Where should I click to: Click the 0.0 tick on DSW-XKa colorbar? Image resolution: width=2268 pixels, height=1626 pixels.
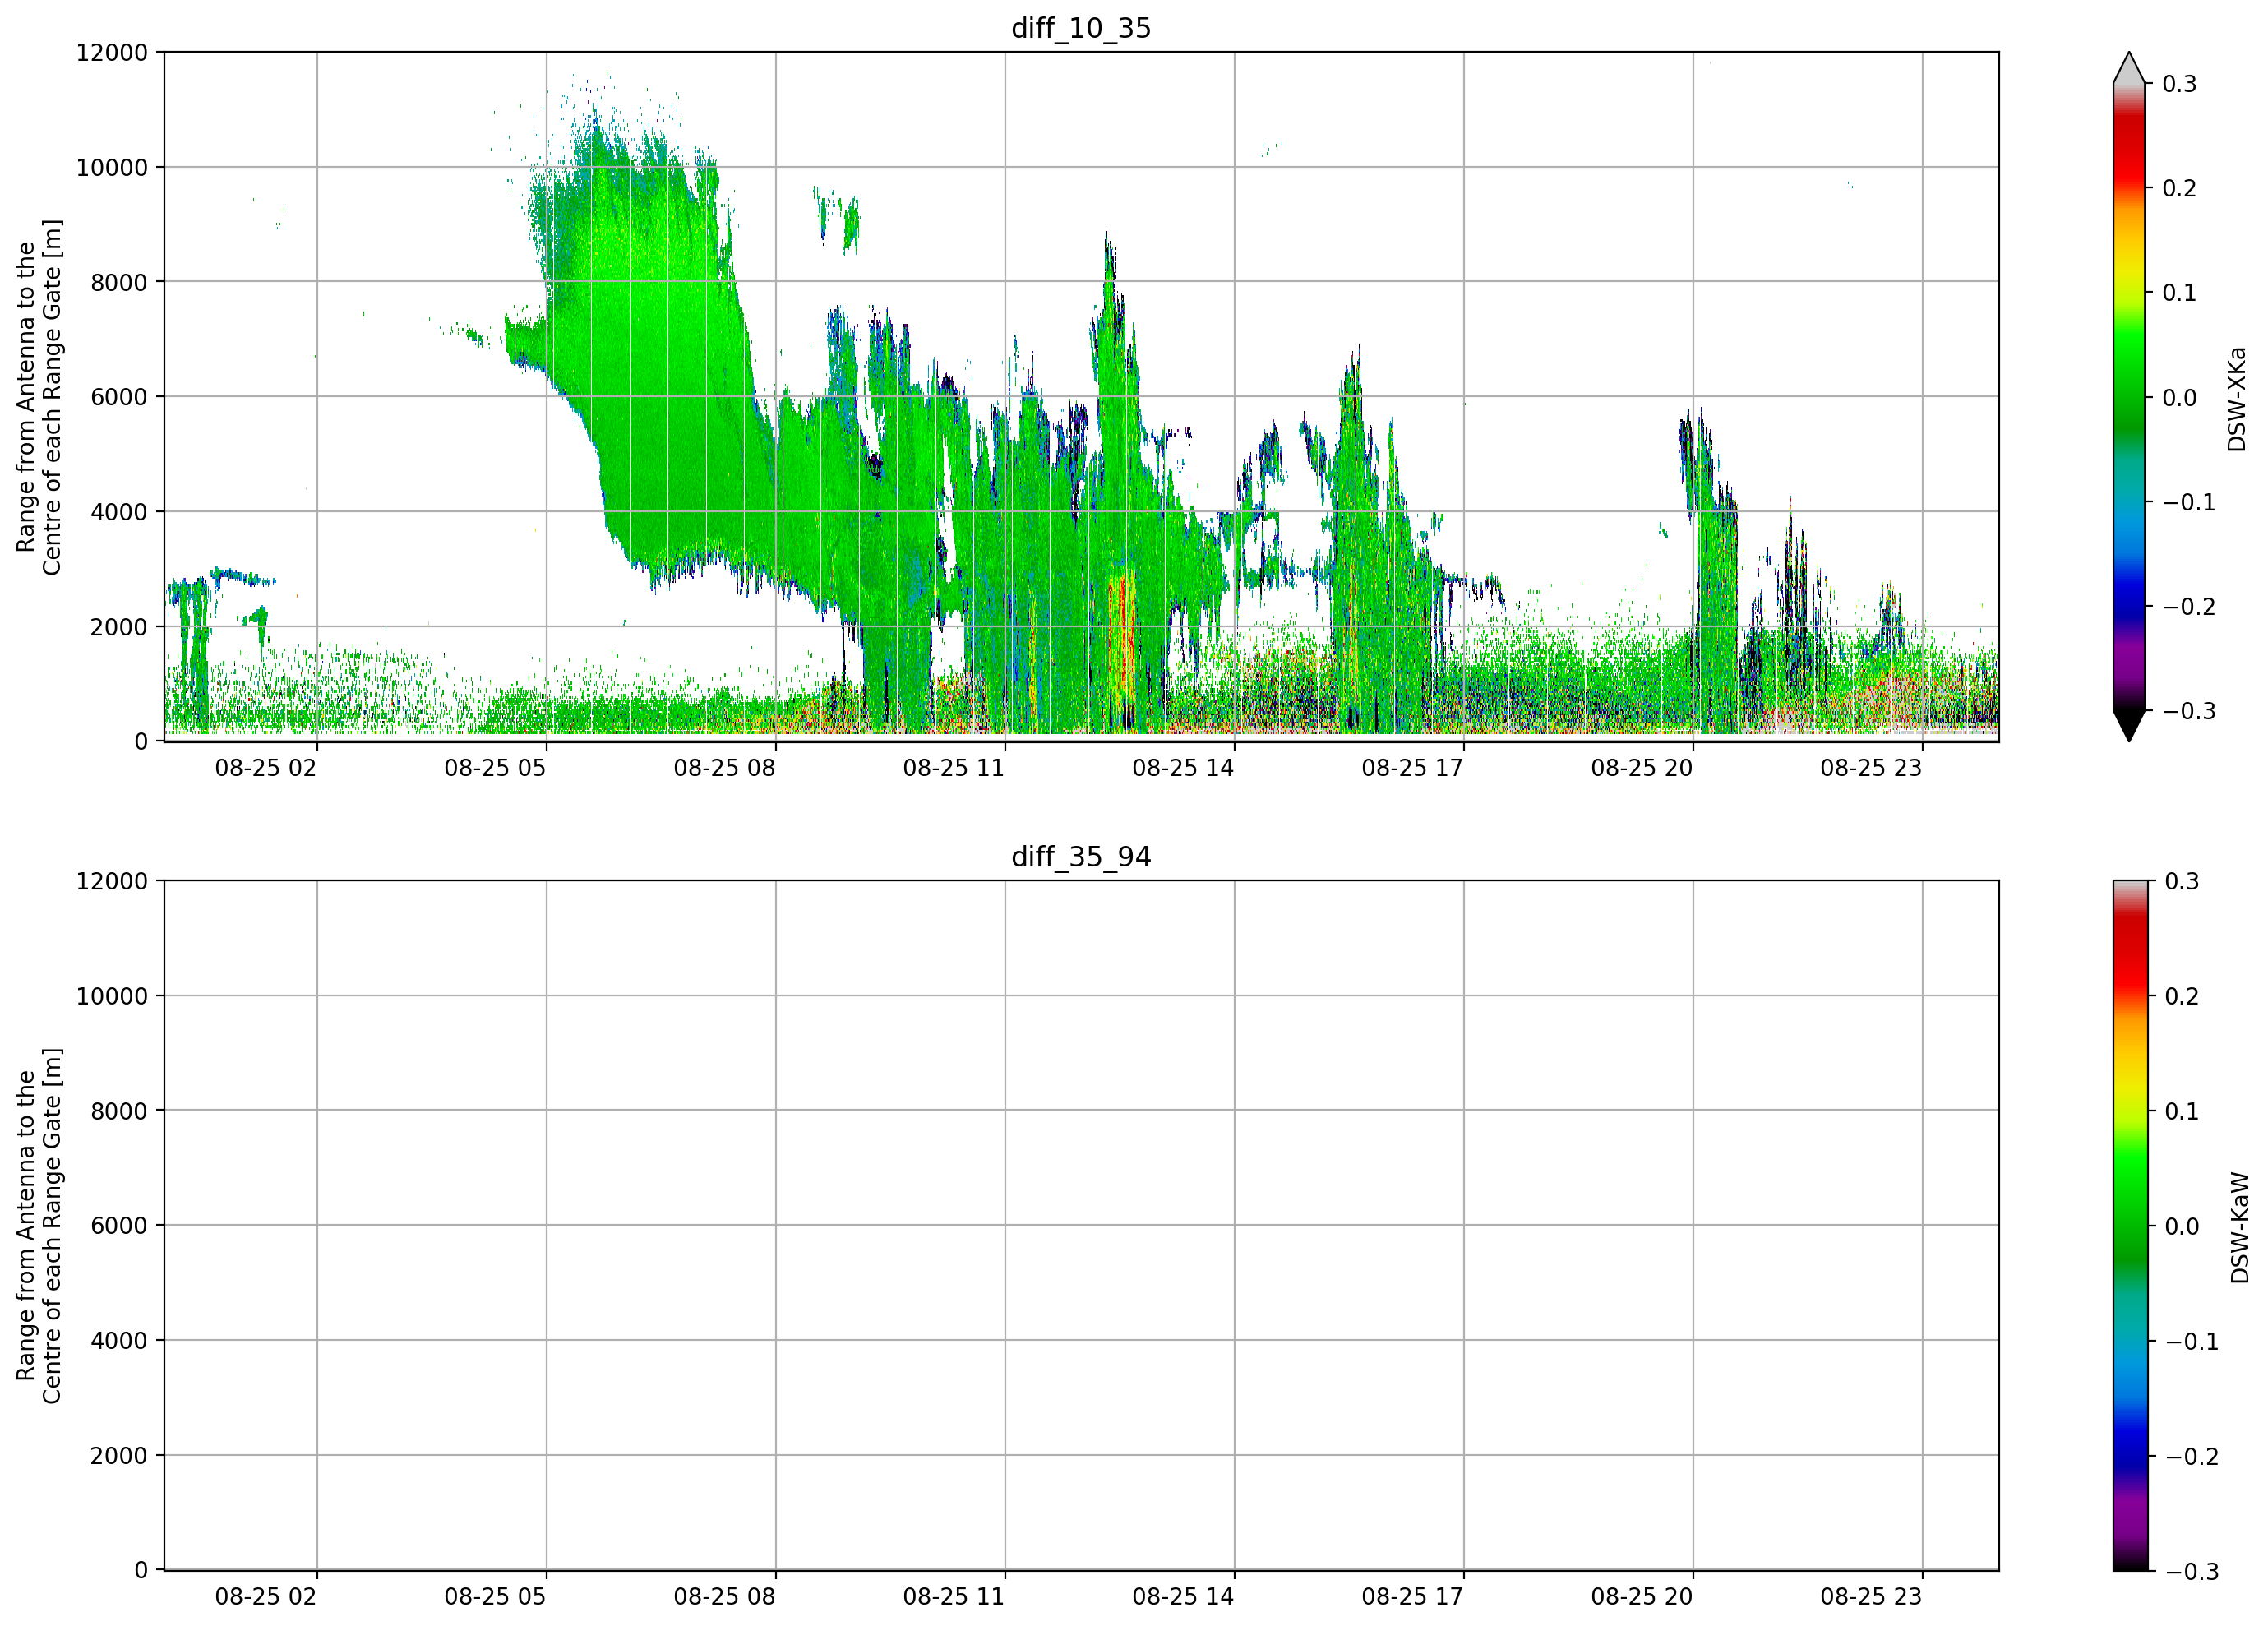point(2179,398)
